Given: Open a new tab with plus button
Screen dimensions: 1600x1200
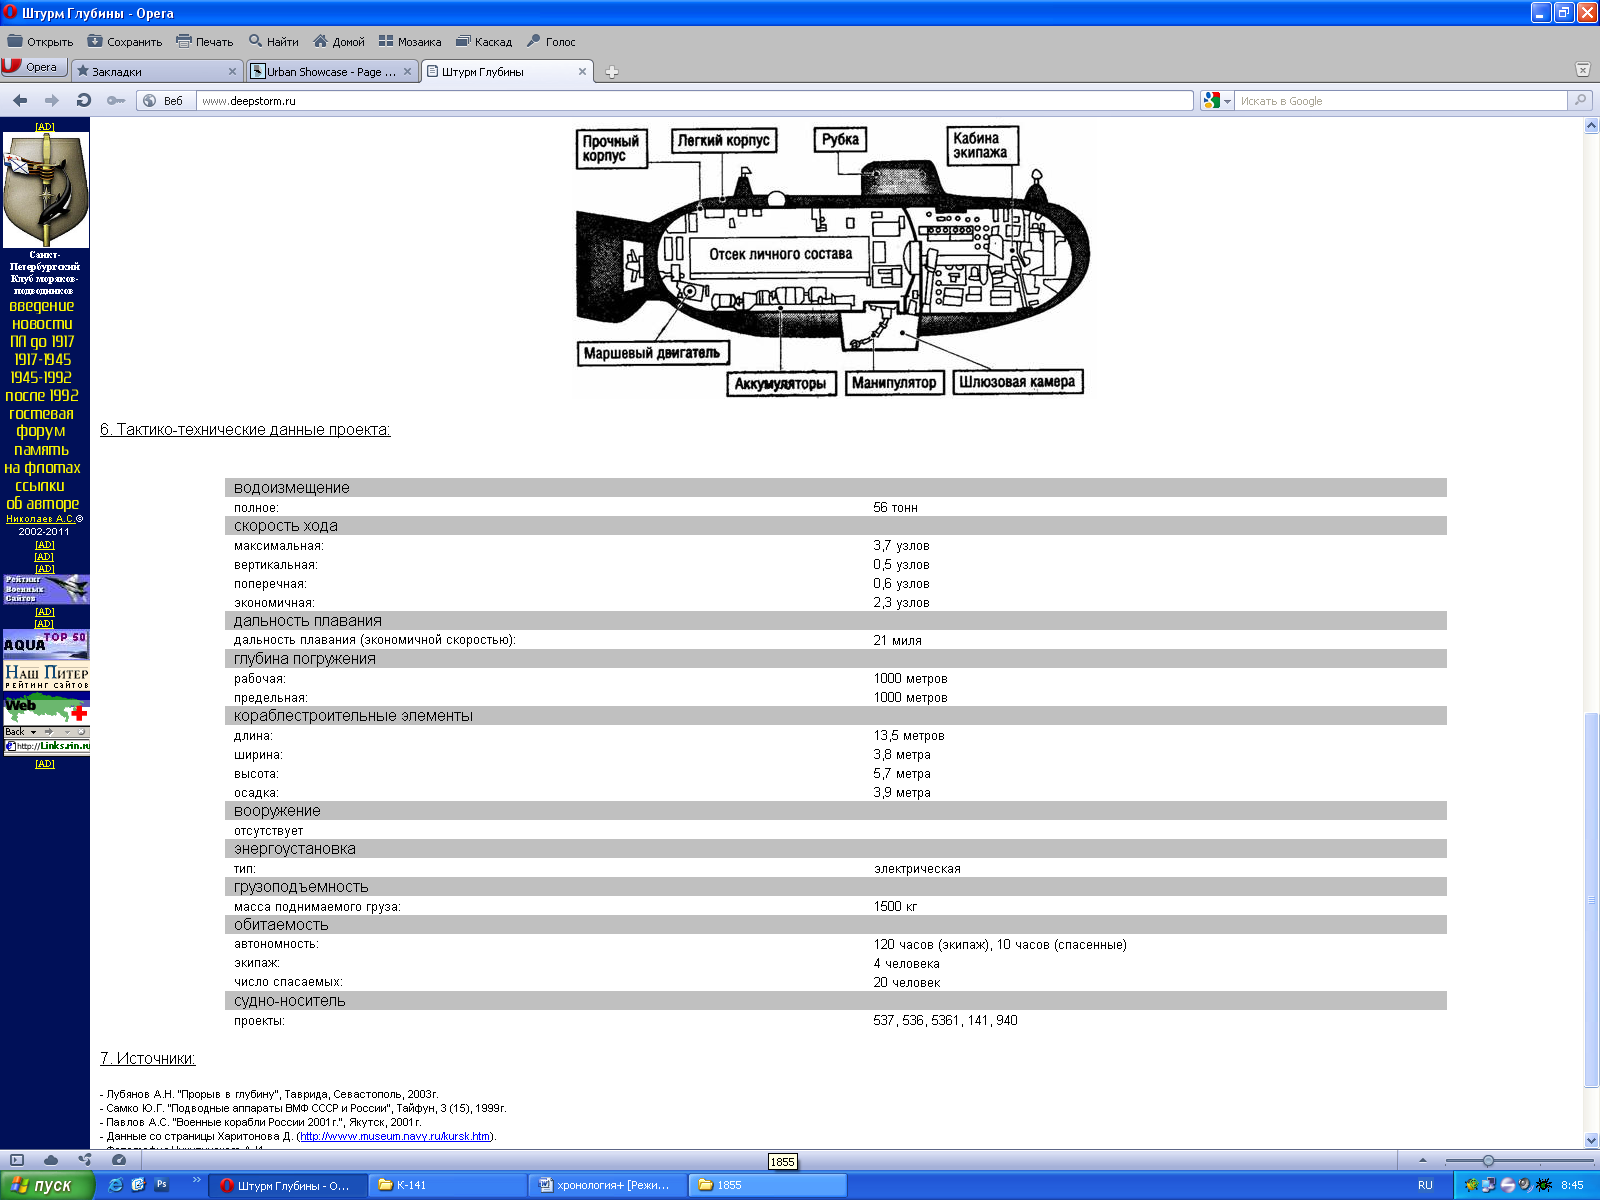Looking at the screenshot, I should (612, 72).
